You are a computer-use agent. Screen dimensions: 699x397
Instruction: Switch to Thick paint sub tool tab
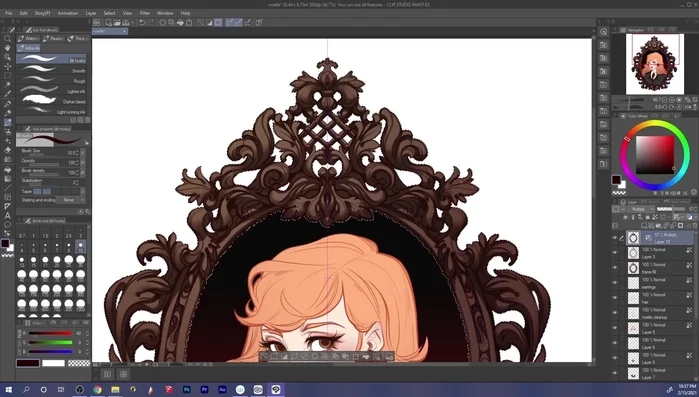77,39
